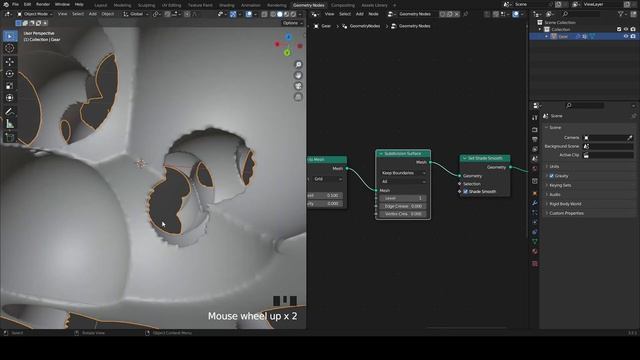Toggle the camera view icon in viewport

(x=298, y=86)
